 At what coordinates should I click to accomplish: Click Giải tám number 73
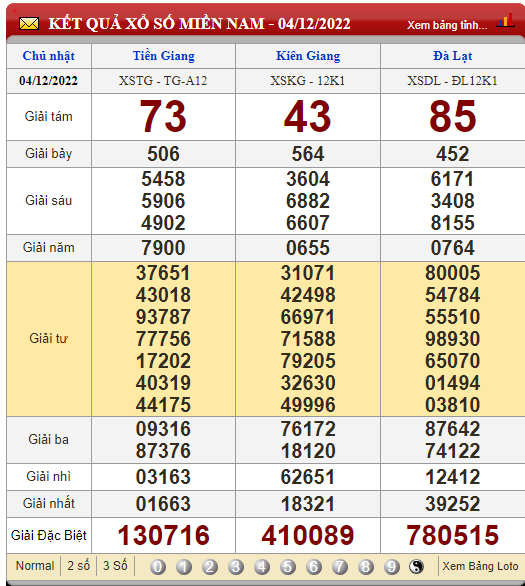163,117
